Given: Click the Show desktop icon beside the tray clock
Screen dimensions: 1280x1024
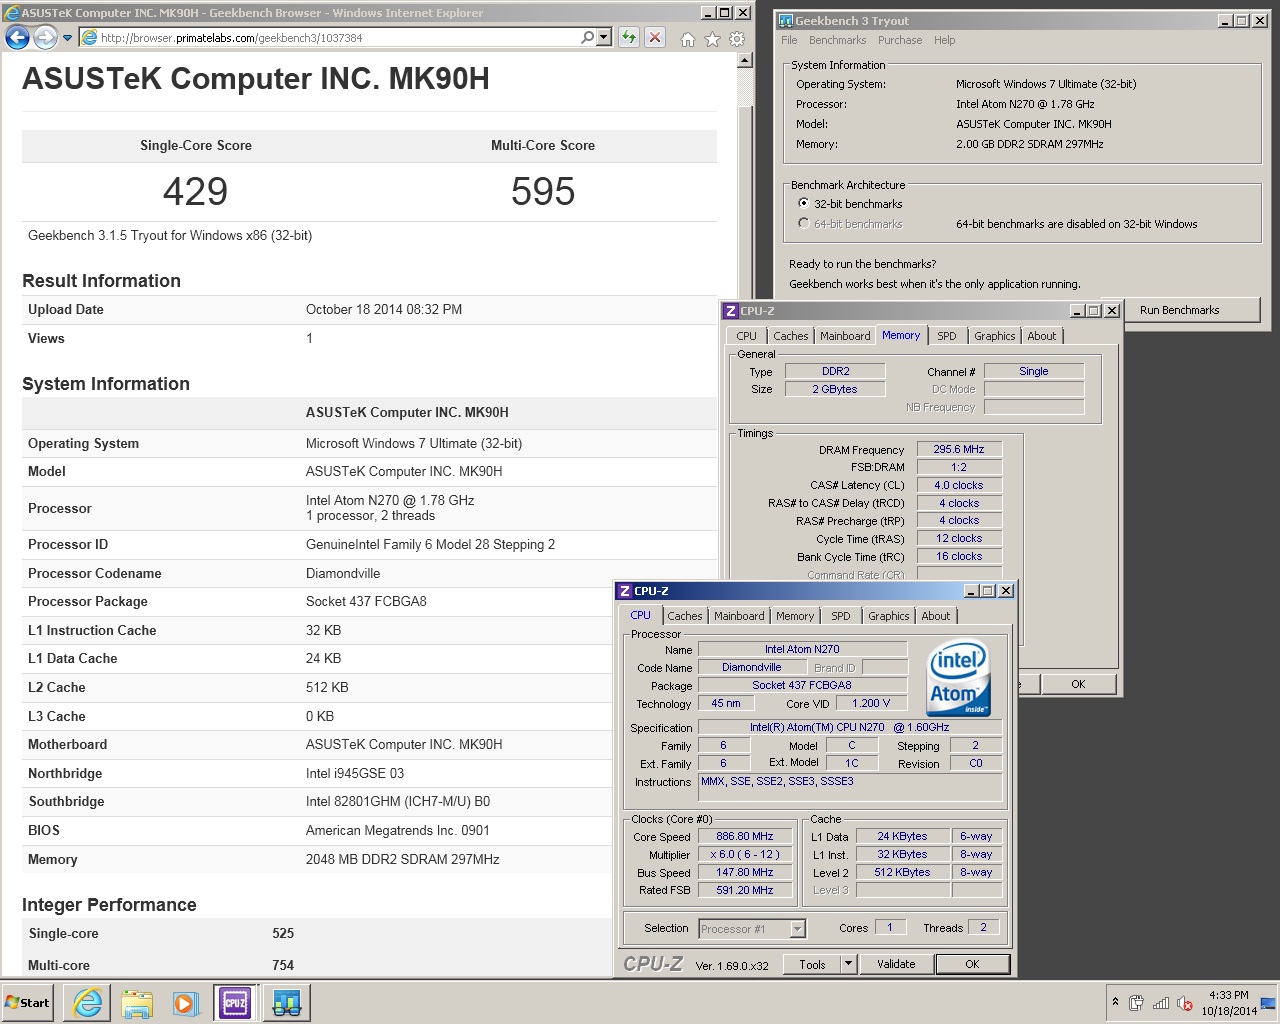Looking at the screenshot, I should coord(1268,1003).
